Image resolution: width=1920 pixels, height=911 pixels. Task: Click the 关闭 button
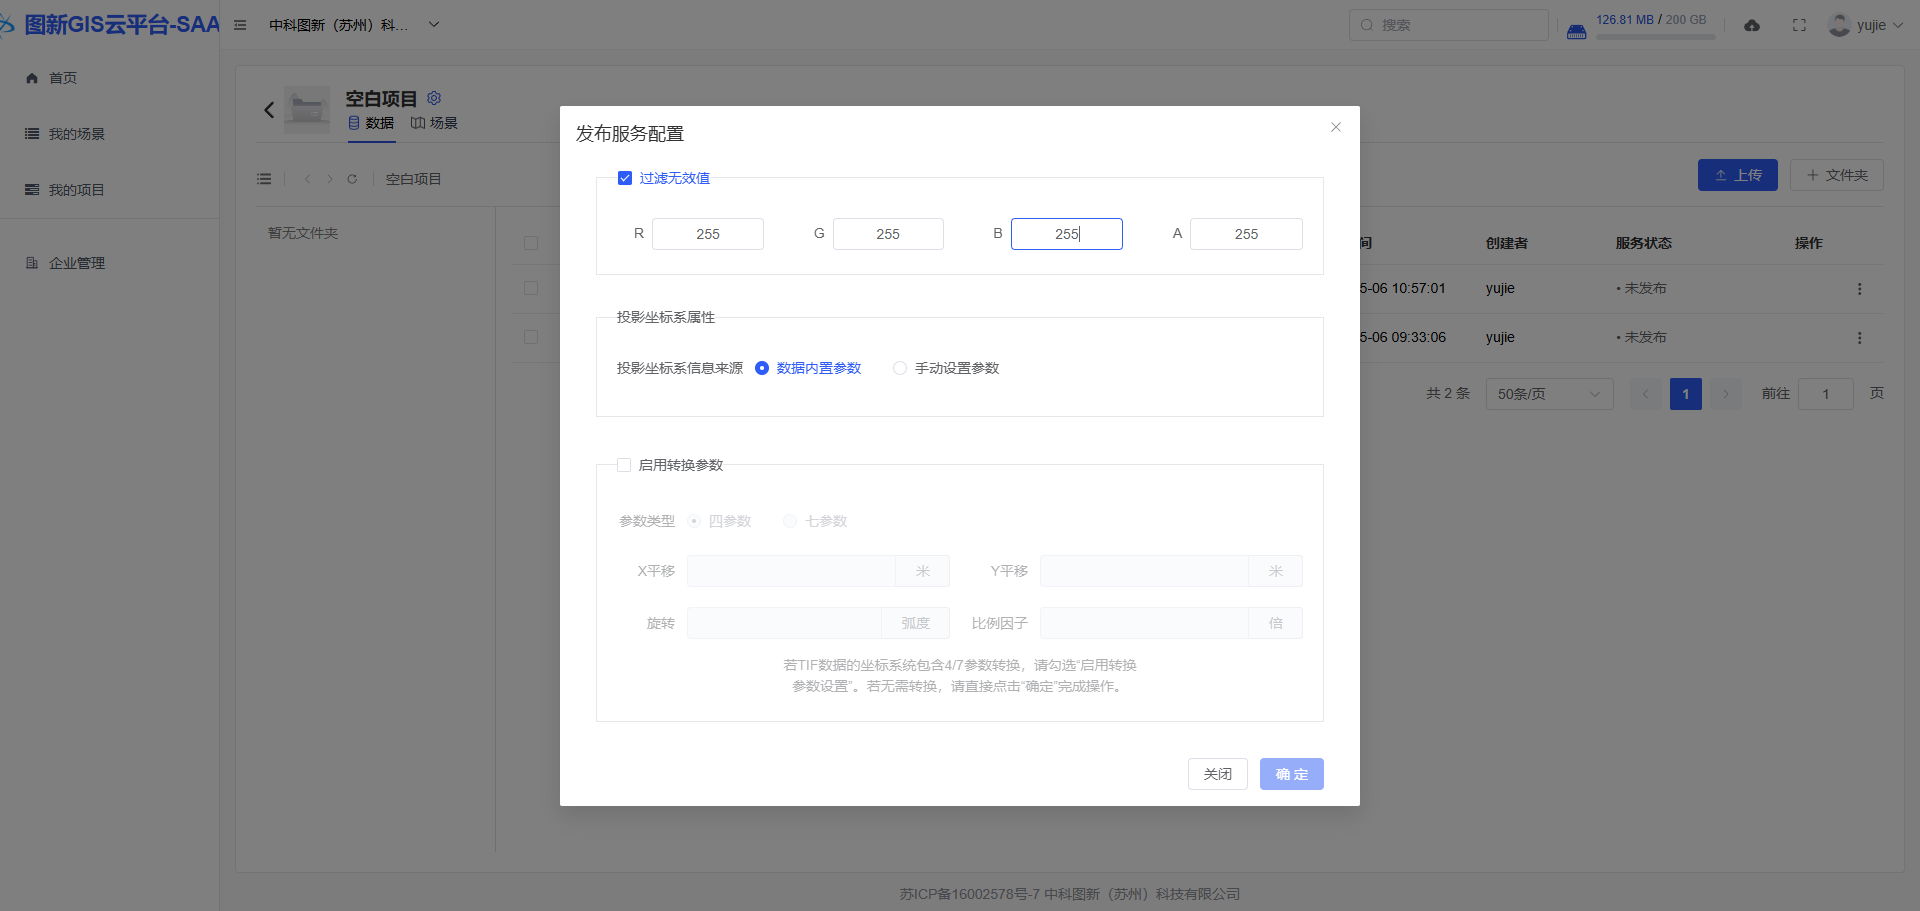point(1217,774)
